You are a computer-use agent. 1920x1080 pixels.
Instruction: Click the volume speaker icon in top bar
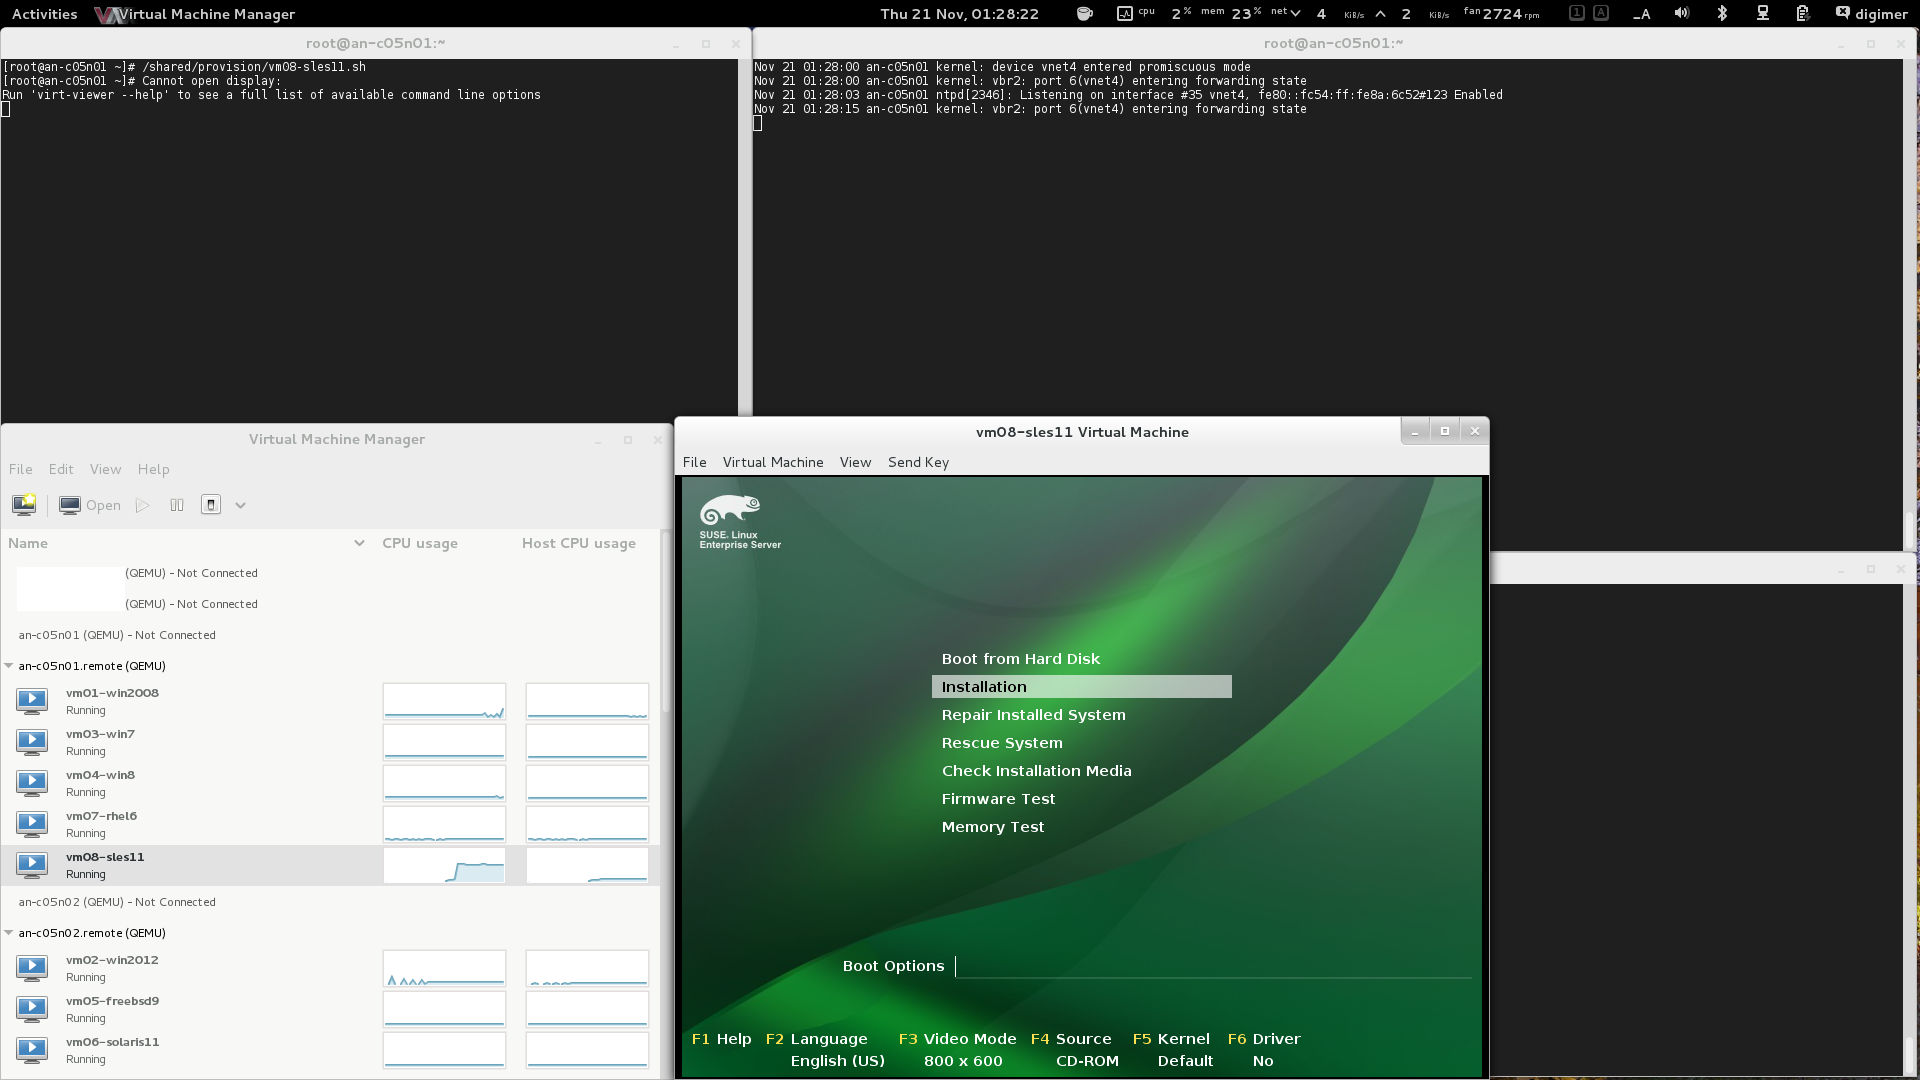(1682, 14)
